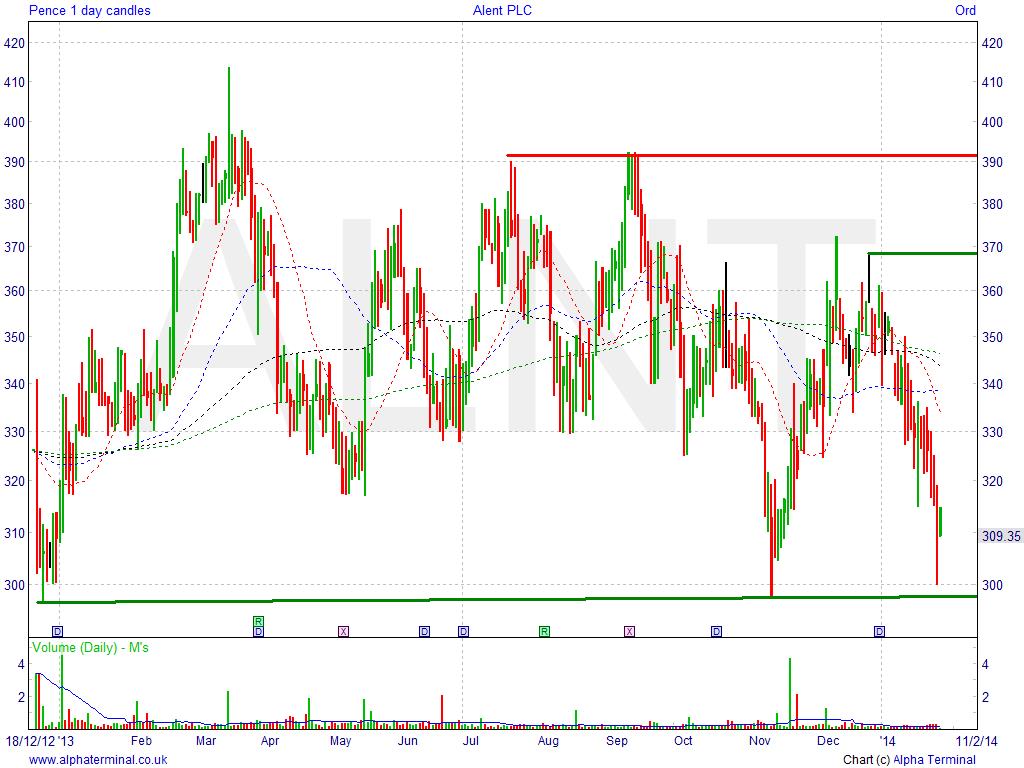Click the 'Ord' share type label
The width and height of the screenshot is (1024, 768).
point(965,10)
